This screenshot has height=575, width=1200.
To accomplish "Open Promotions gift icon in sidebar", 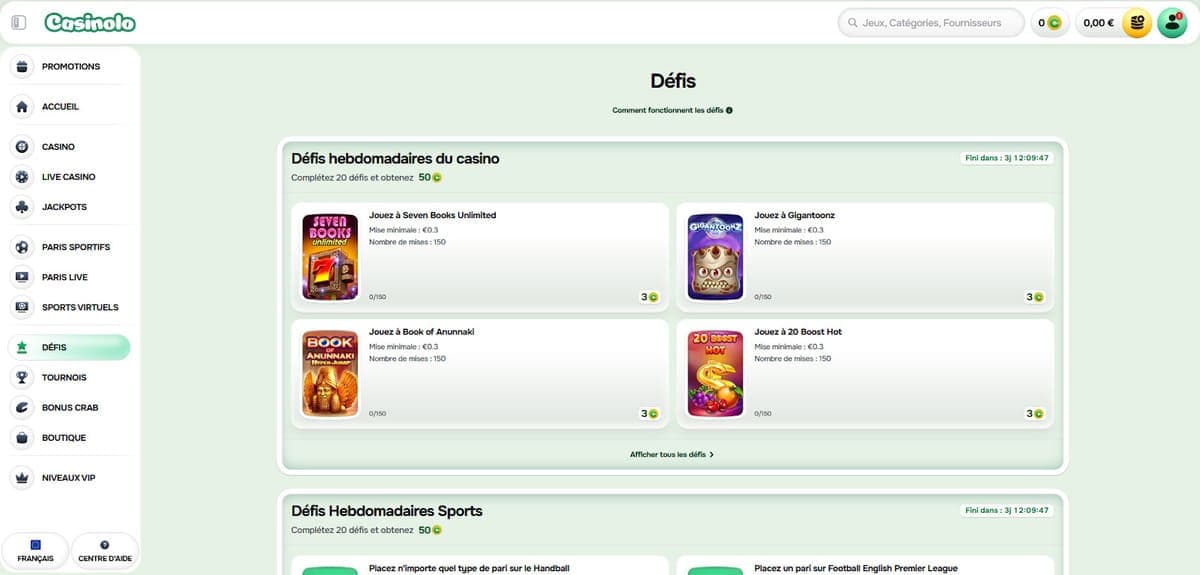I will [x=22, y=67].
